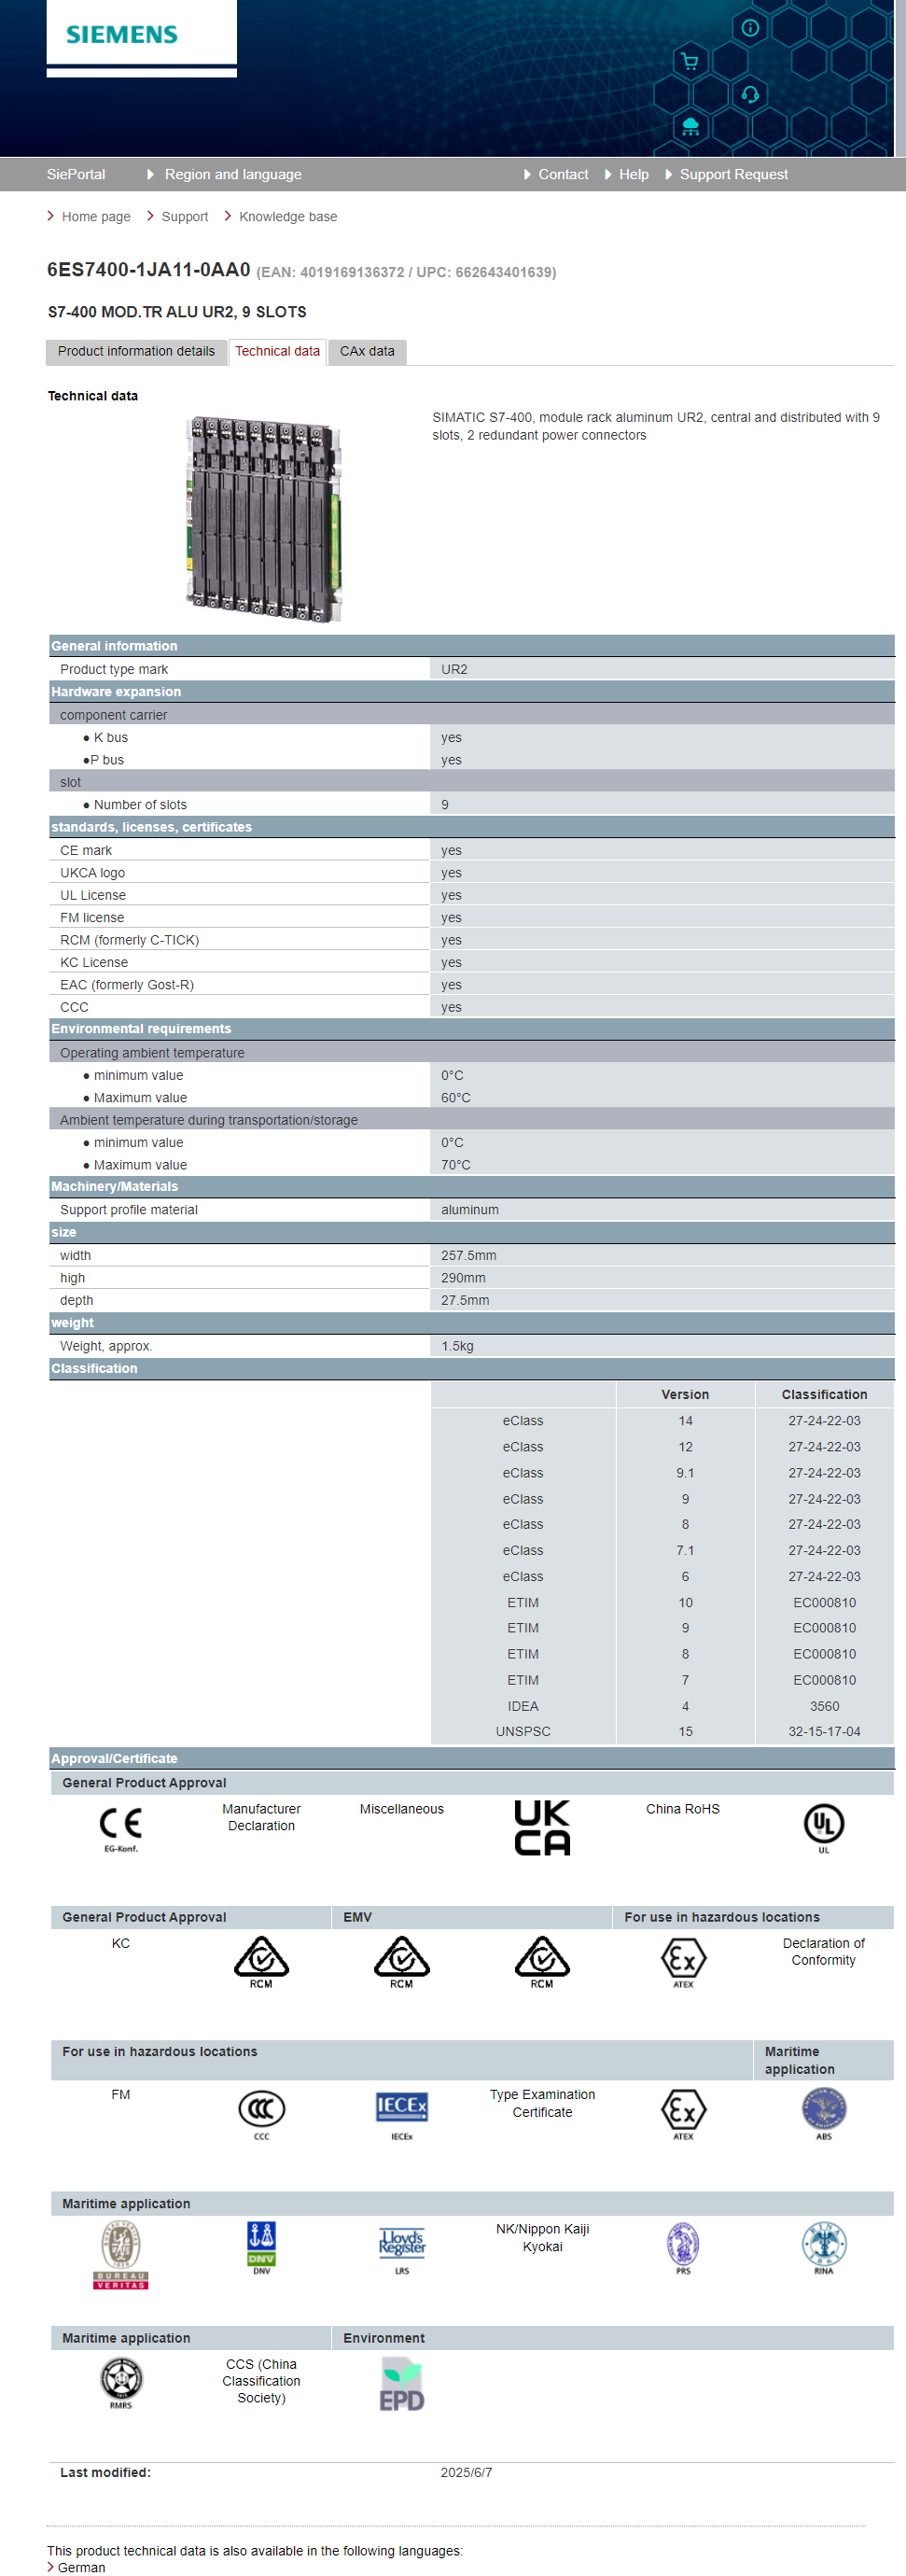Open the info hexagon icon
Image resolution: width=906 pixels, height=2576 pixels.
750,28
